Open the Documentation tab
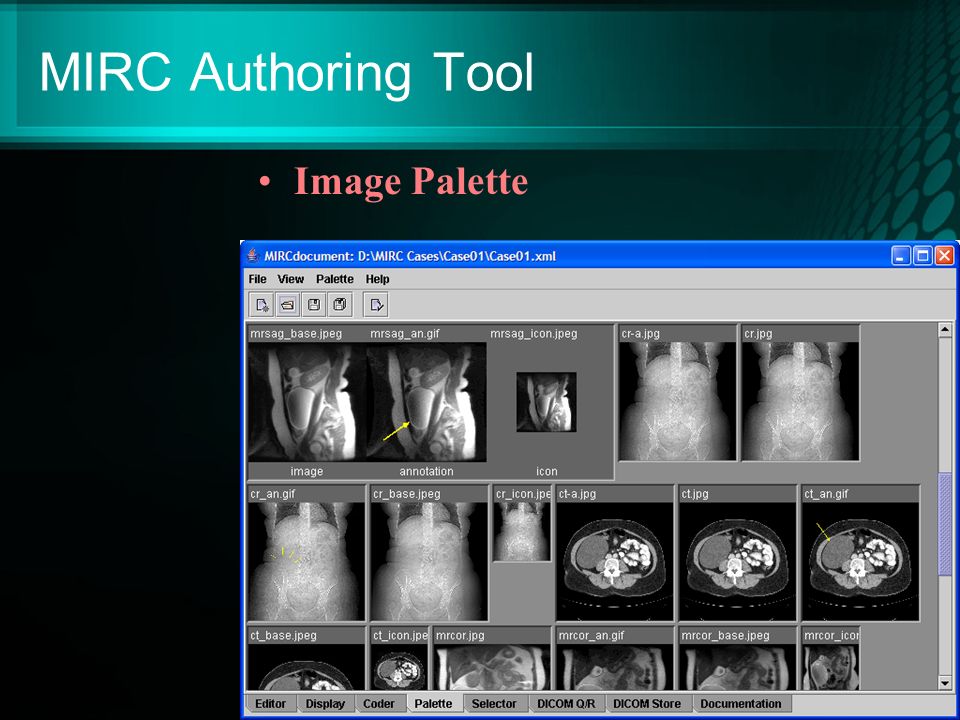 741,703
